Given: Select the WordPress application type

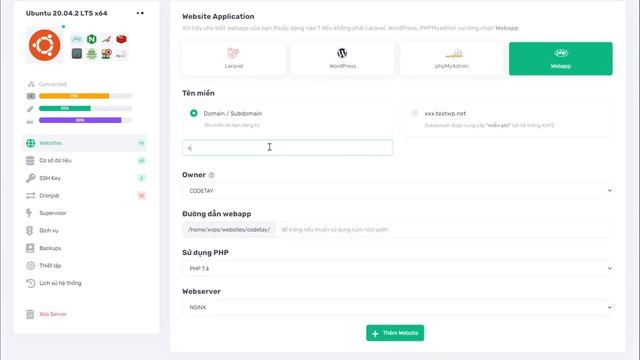Looking at the screenshot, I should (x=342, y=58).
